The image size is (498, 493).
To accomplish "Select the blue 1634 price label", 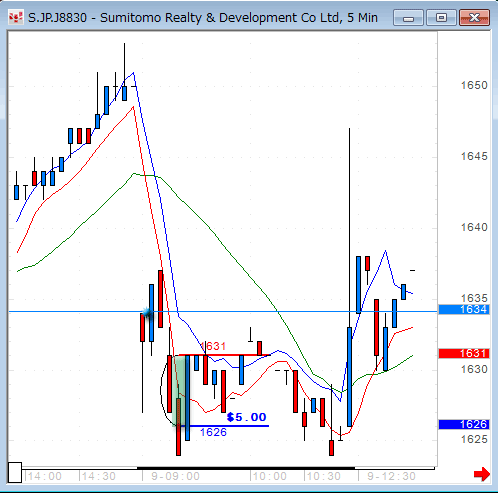I will (x=464, y=310).
